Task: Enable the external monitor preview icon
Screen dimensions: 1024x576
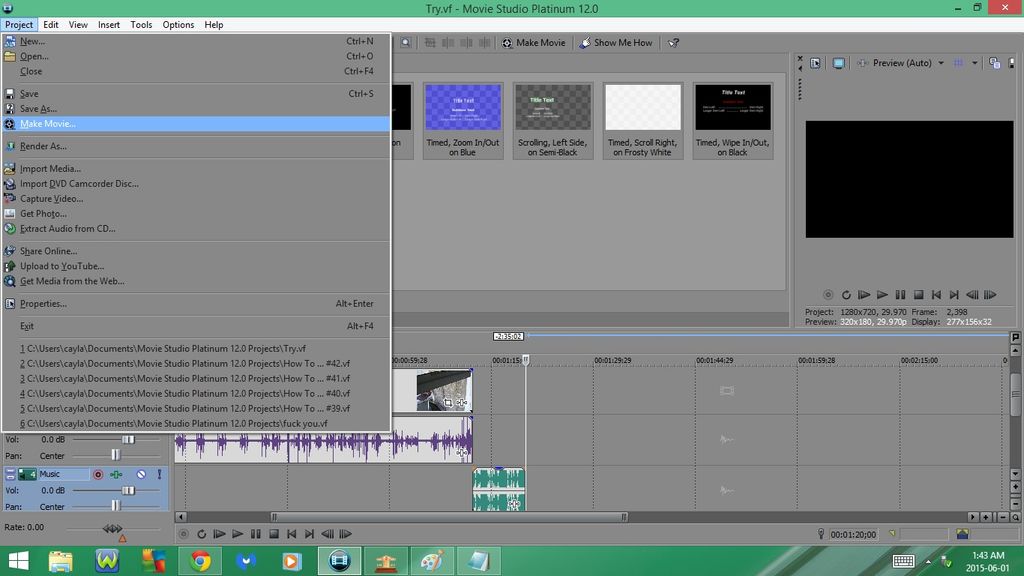Action: point(840,62)
